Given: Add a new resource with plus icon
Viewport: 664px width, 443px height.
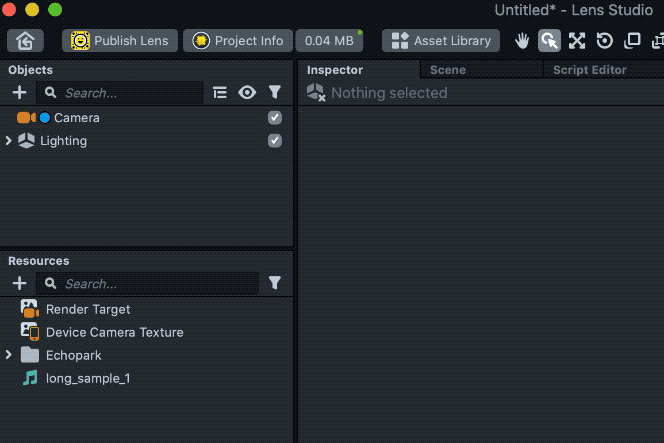Looking at the screenshot, I should pyautogui.click(x=19, y=284).
